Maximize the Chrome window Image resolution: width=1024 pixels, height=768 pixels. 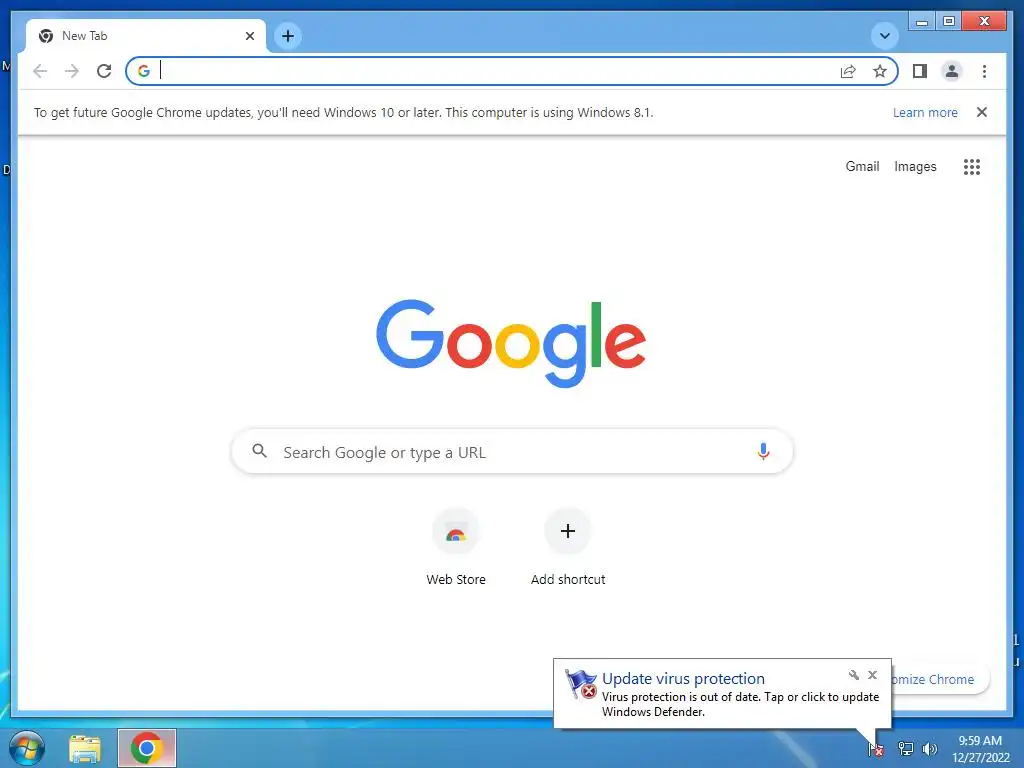949,22
